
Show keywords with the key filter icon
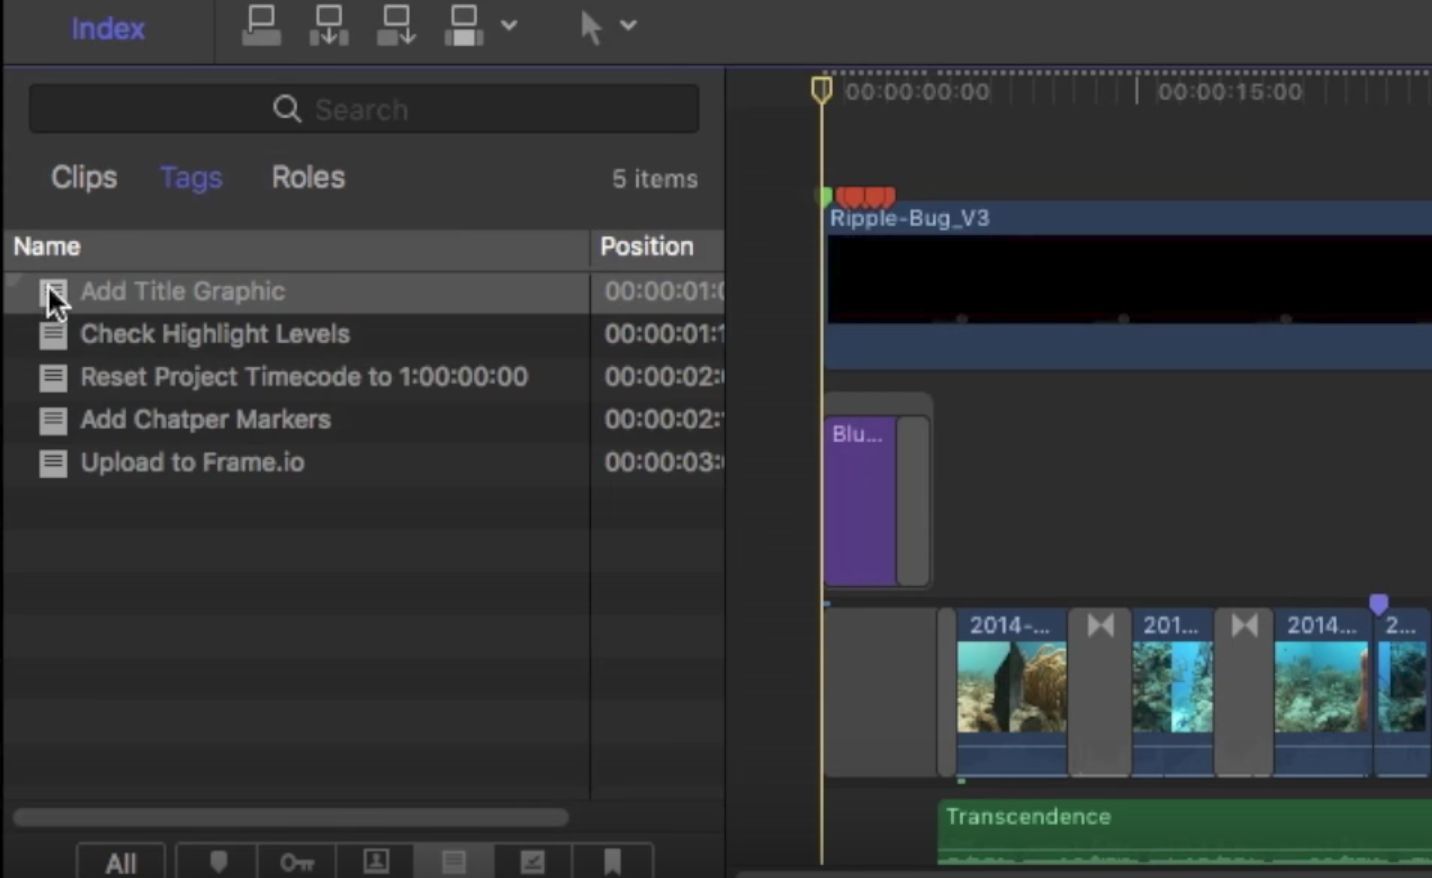[x=297, y=861]
